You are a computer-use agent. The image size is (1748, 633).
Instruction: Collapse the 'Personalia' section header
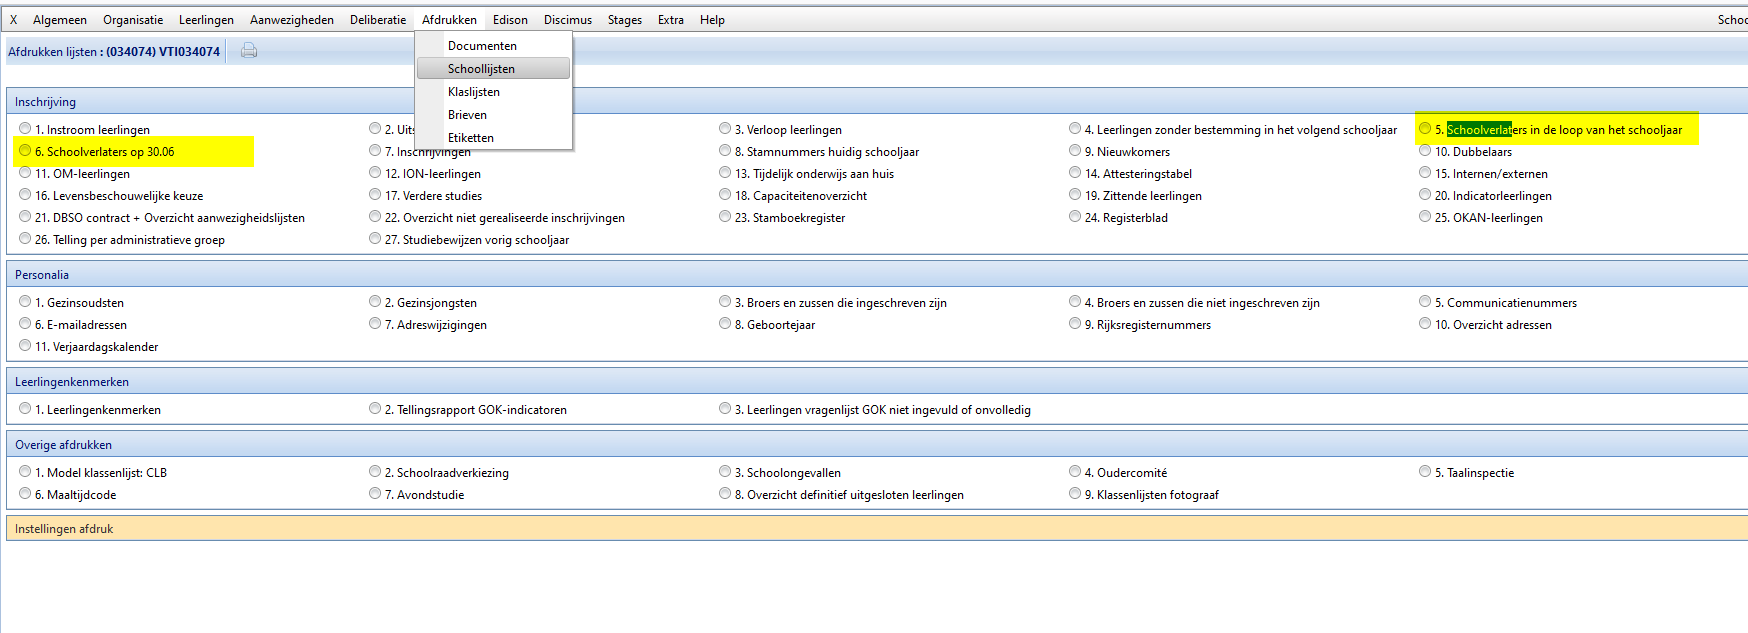[x=42, y=275]
